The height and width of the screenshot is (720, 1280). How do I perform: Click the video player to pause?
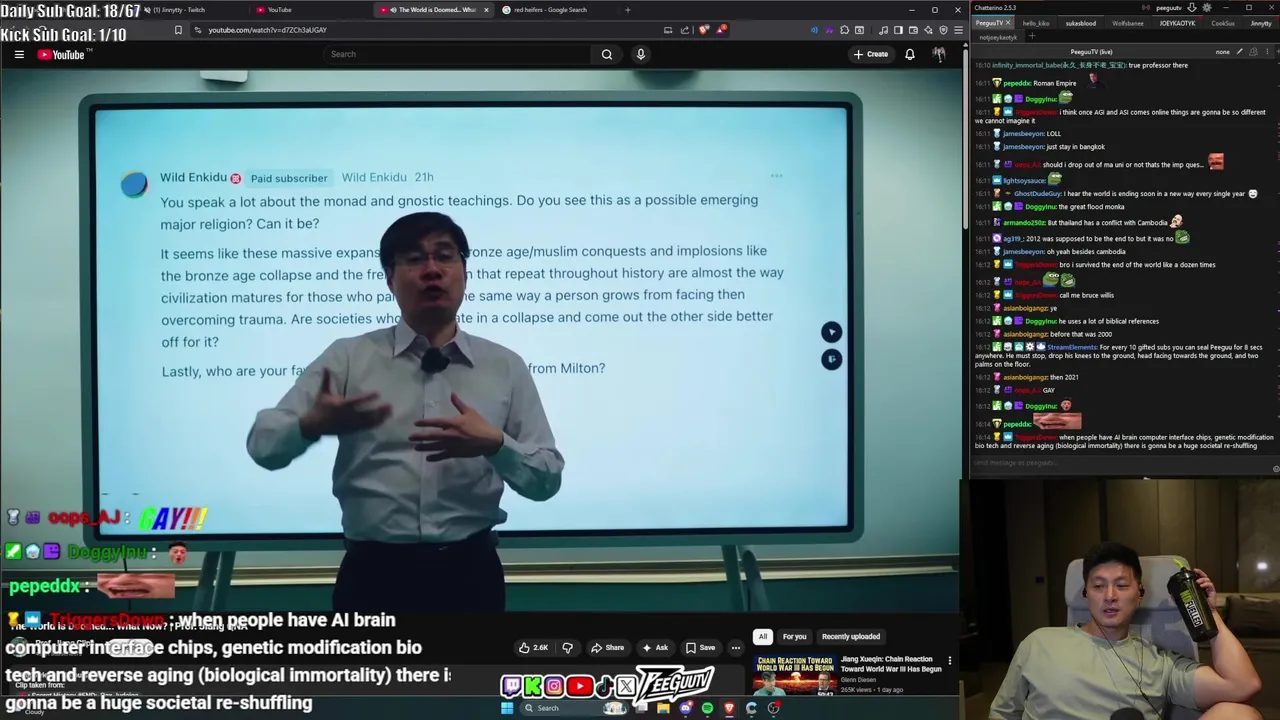[x=480, y=340]
